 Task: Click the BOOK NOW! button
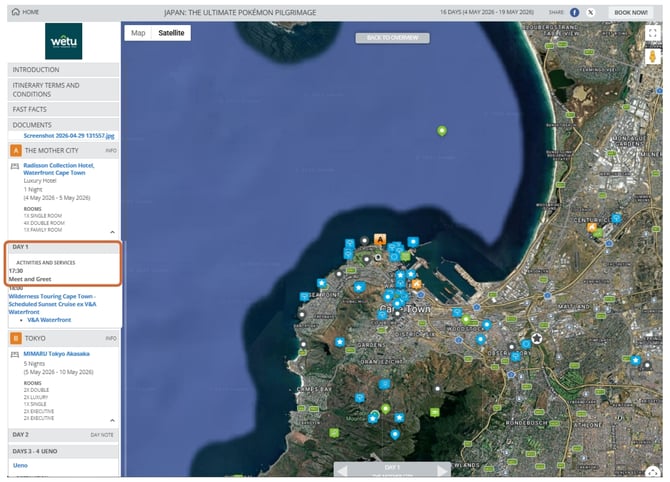[631, 12]
